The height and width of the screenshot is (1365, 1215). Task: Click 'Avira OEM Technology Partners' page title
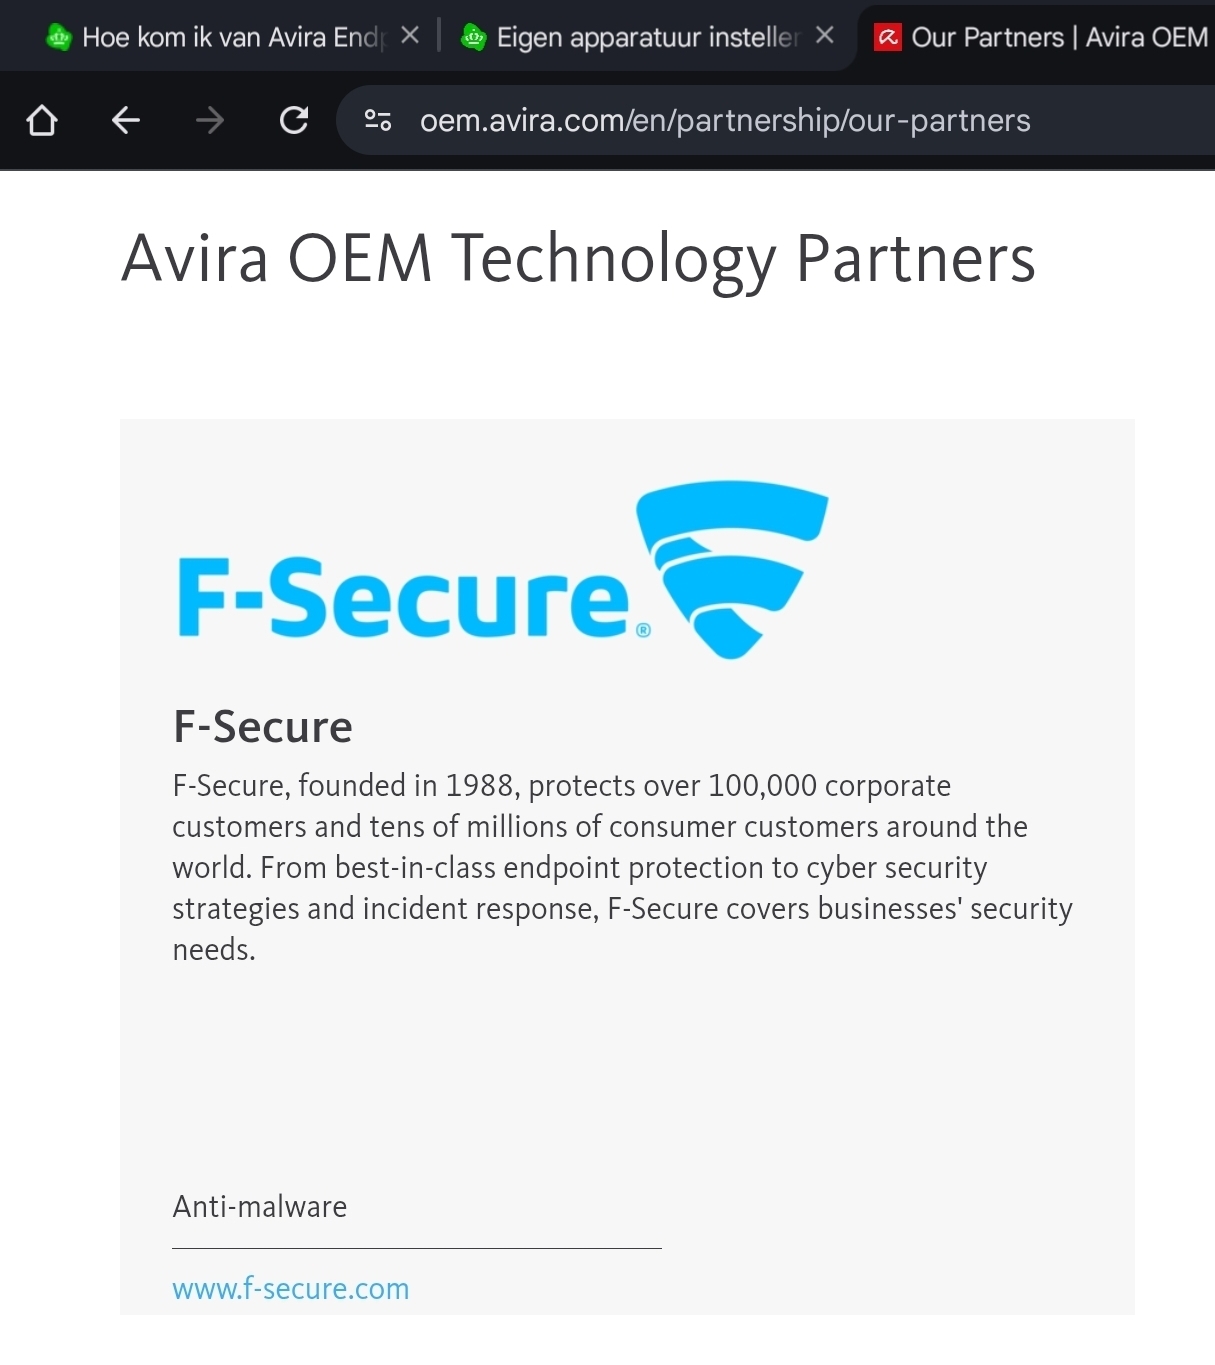pos(578,259)
